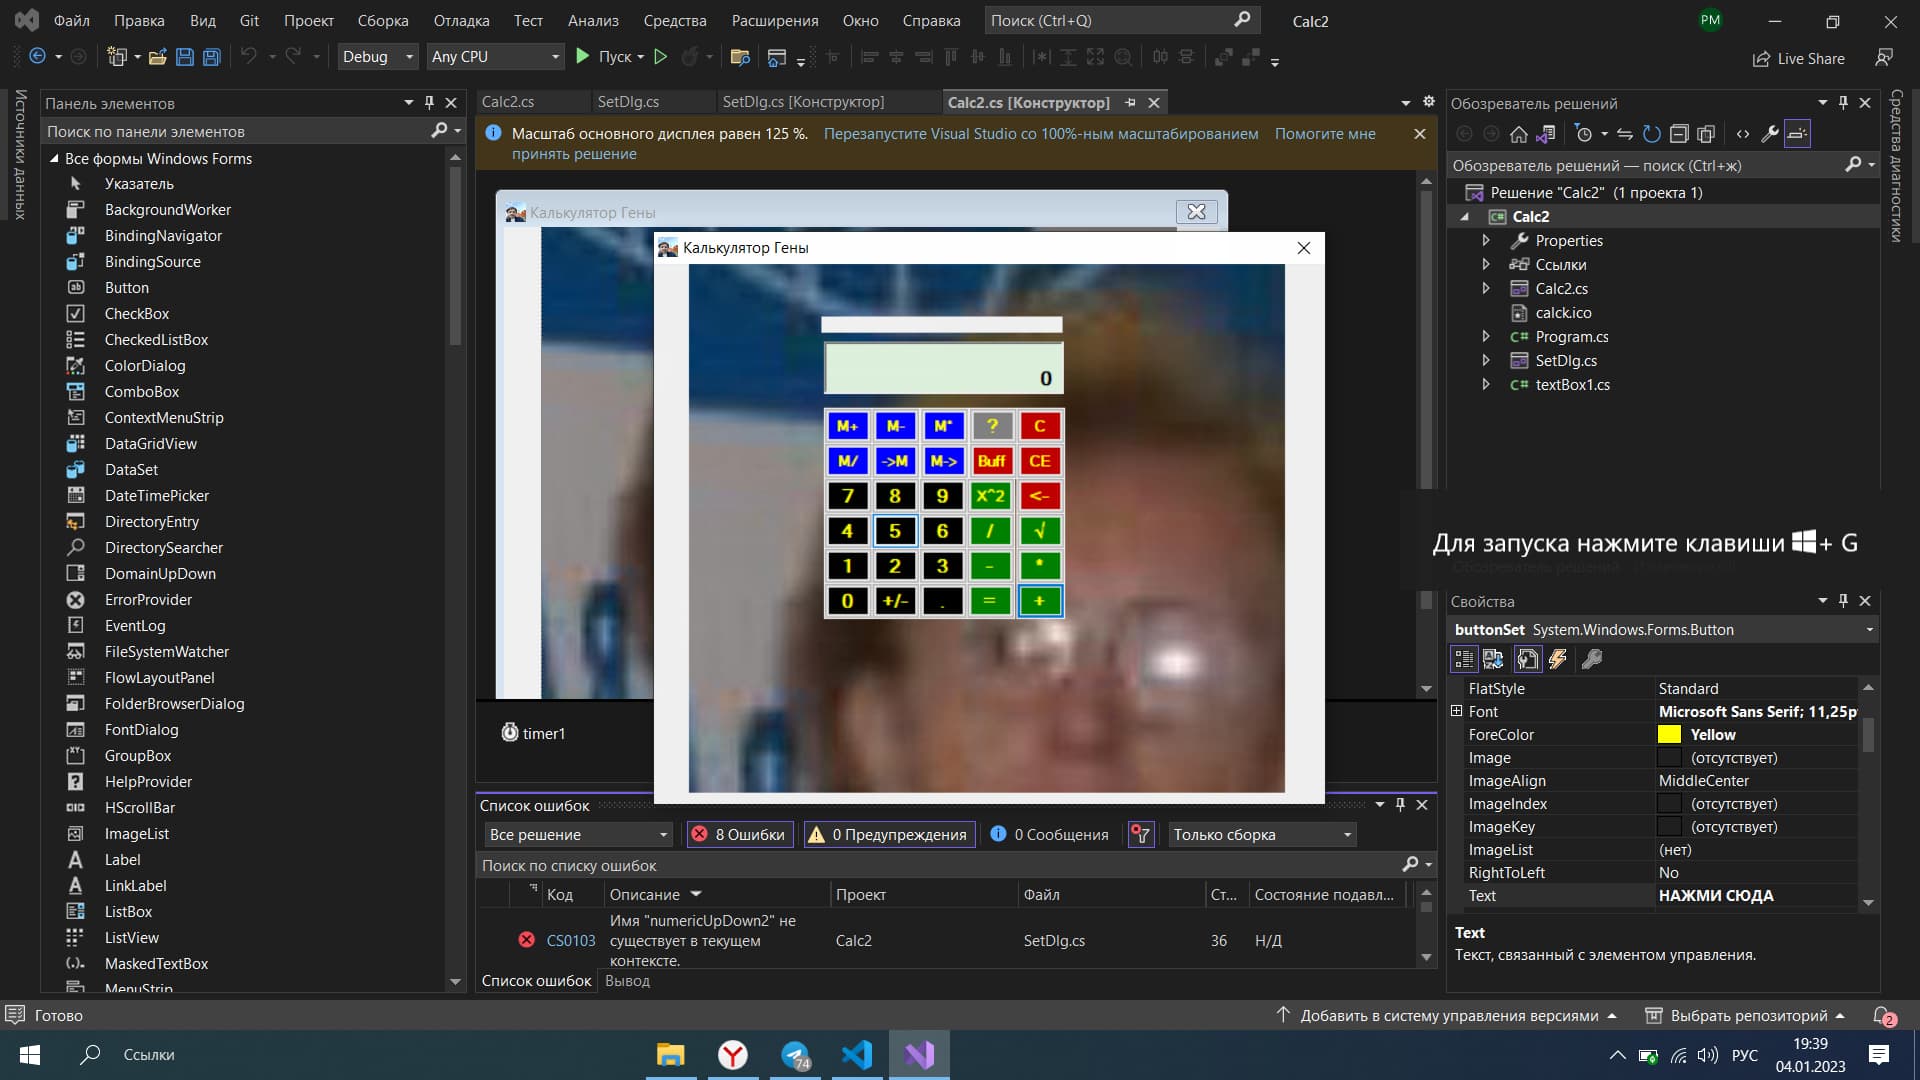Toggle auto-hide pin on Список ошибок panel
The image size is (1920, 1080).
[x=1400, y=805]
